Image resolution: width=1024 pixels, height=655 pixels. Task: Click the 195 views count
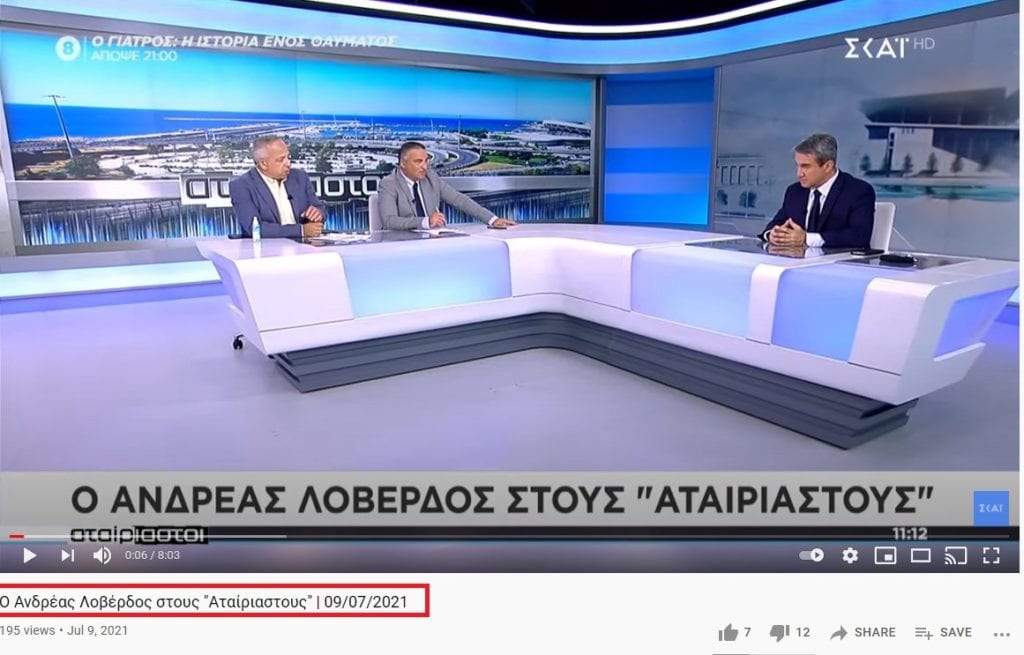pos(27,631)
